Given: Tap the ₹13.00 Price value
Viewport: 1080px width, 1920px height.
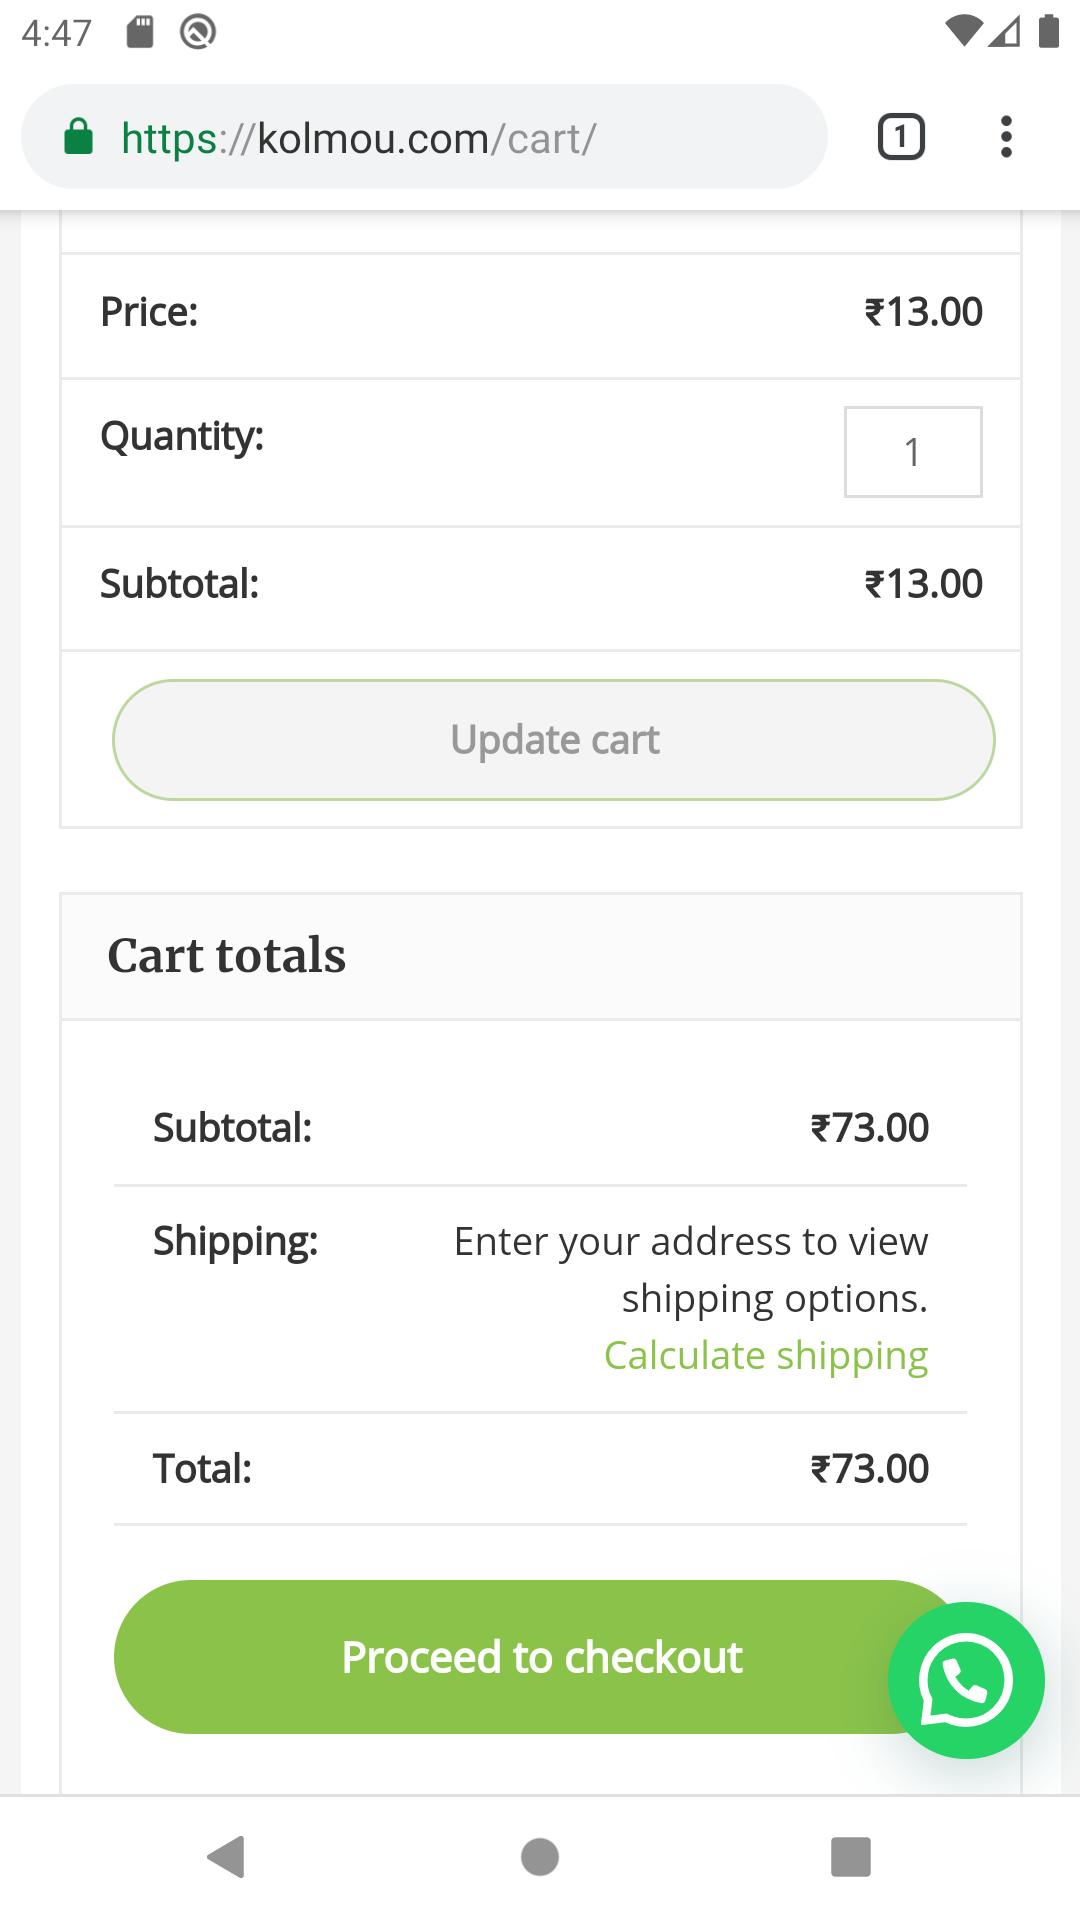Looking at the screenshot, I should pyautogui.click(x=923, y=312).
